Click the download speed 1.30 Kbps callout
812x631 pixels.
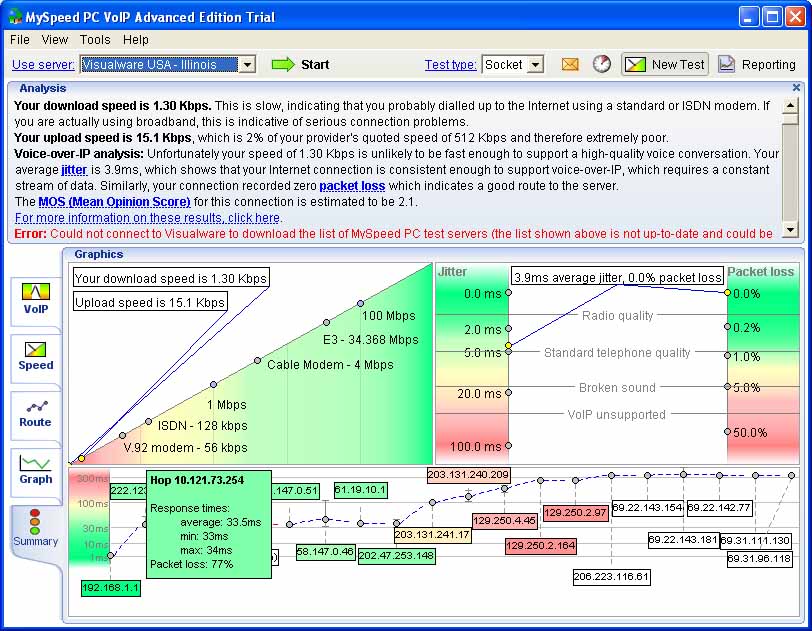pos(171,278)
